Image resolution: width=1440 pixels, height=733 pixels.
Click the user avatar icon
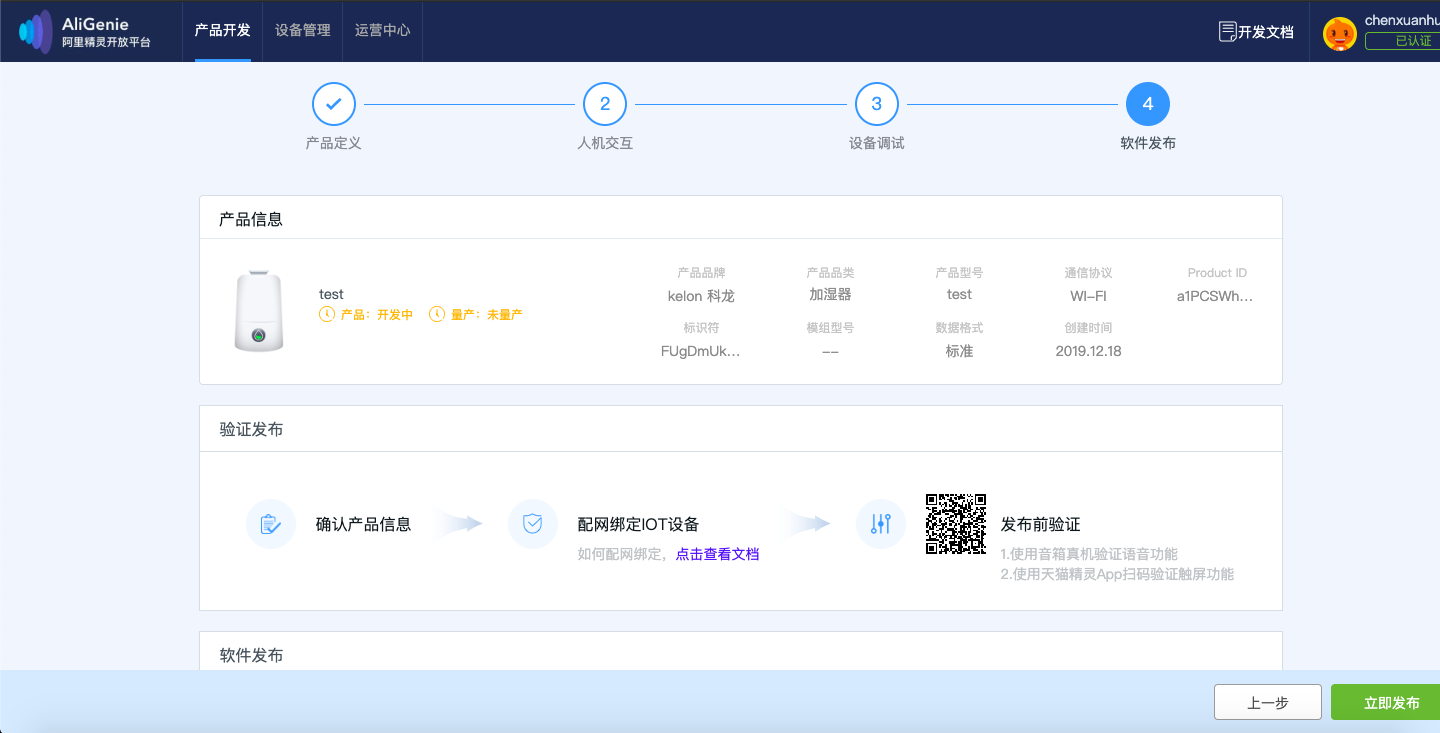pyautogui.click(x=1339, y=34)
